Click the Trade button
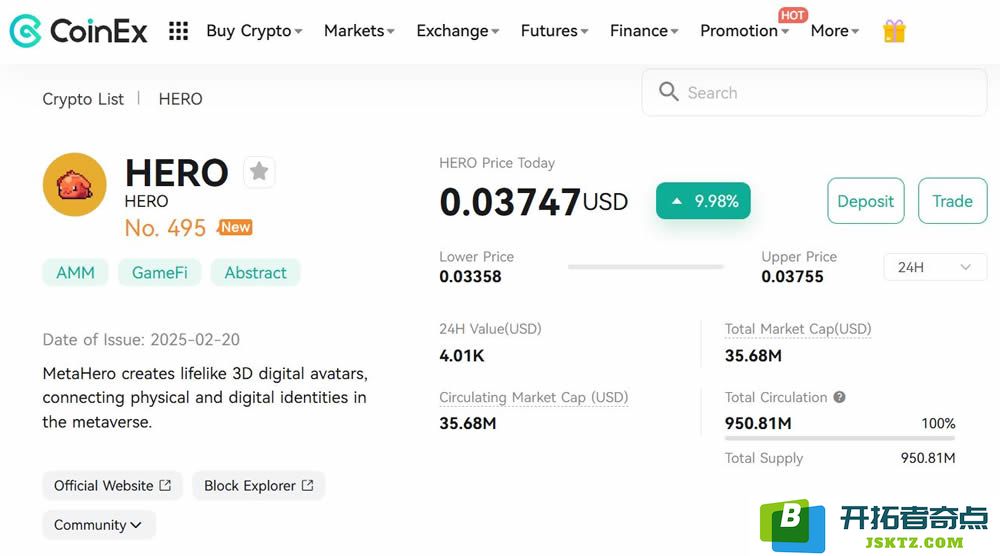Image resolution: width=1000 pixels, height=556 pixels. click(x=952, y=201)
